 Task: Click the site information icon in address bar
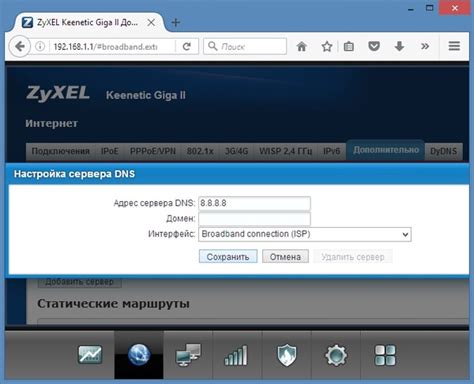[40, 46]
